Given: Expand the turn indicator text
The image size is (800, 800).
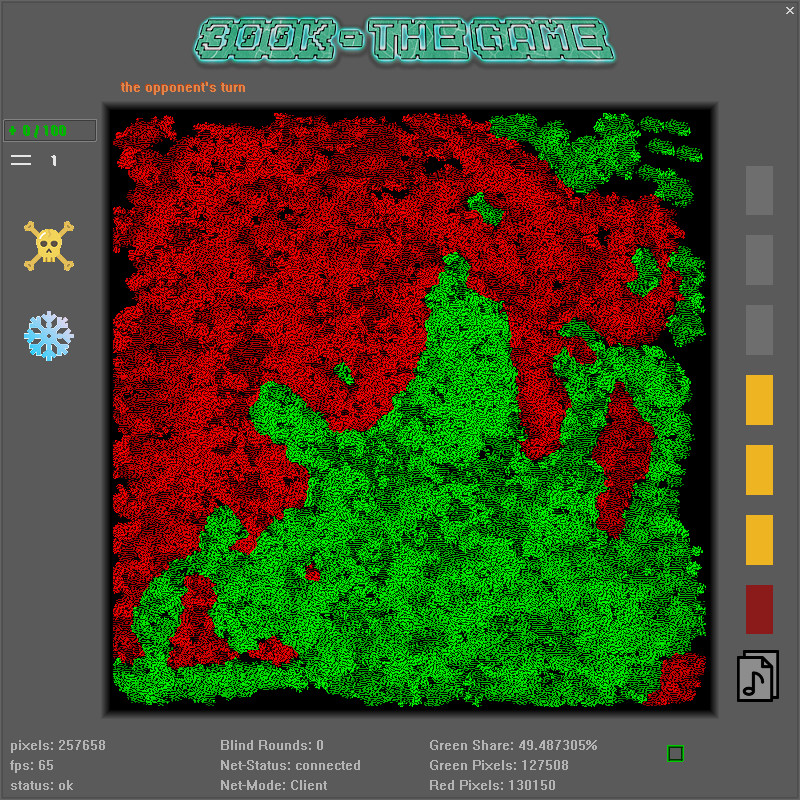Looking at the screenshot, I should pyautogui.click(x=183, y=87).
